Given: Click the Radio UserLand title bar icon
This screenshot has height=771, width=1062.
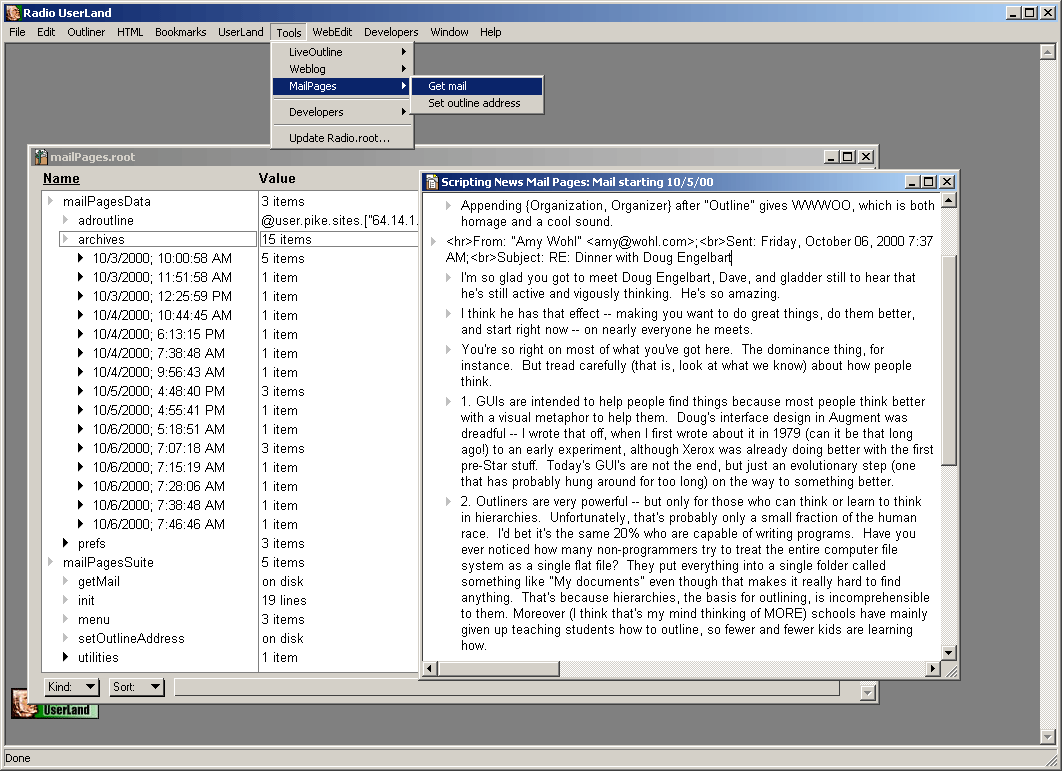Looking at the screenshot, I should (13, 13).
